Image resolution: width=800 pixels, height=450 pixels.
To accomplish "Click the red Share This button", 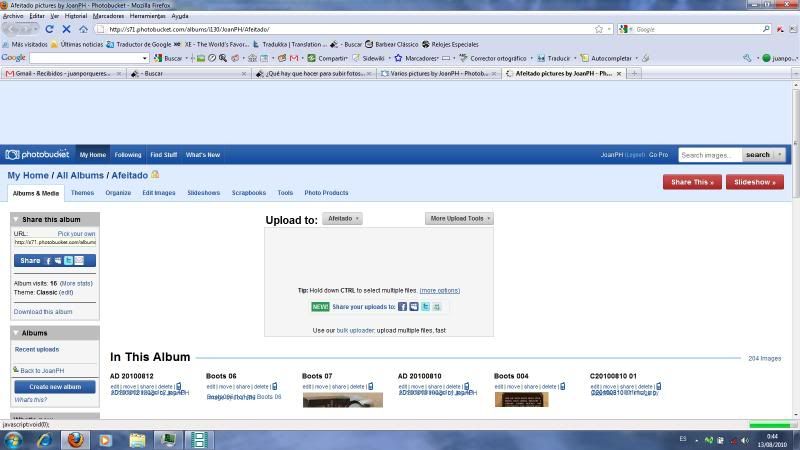I will pyautogui.click(x=692, y=182).
